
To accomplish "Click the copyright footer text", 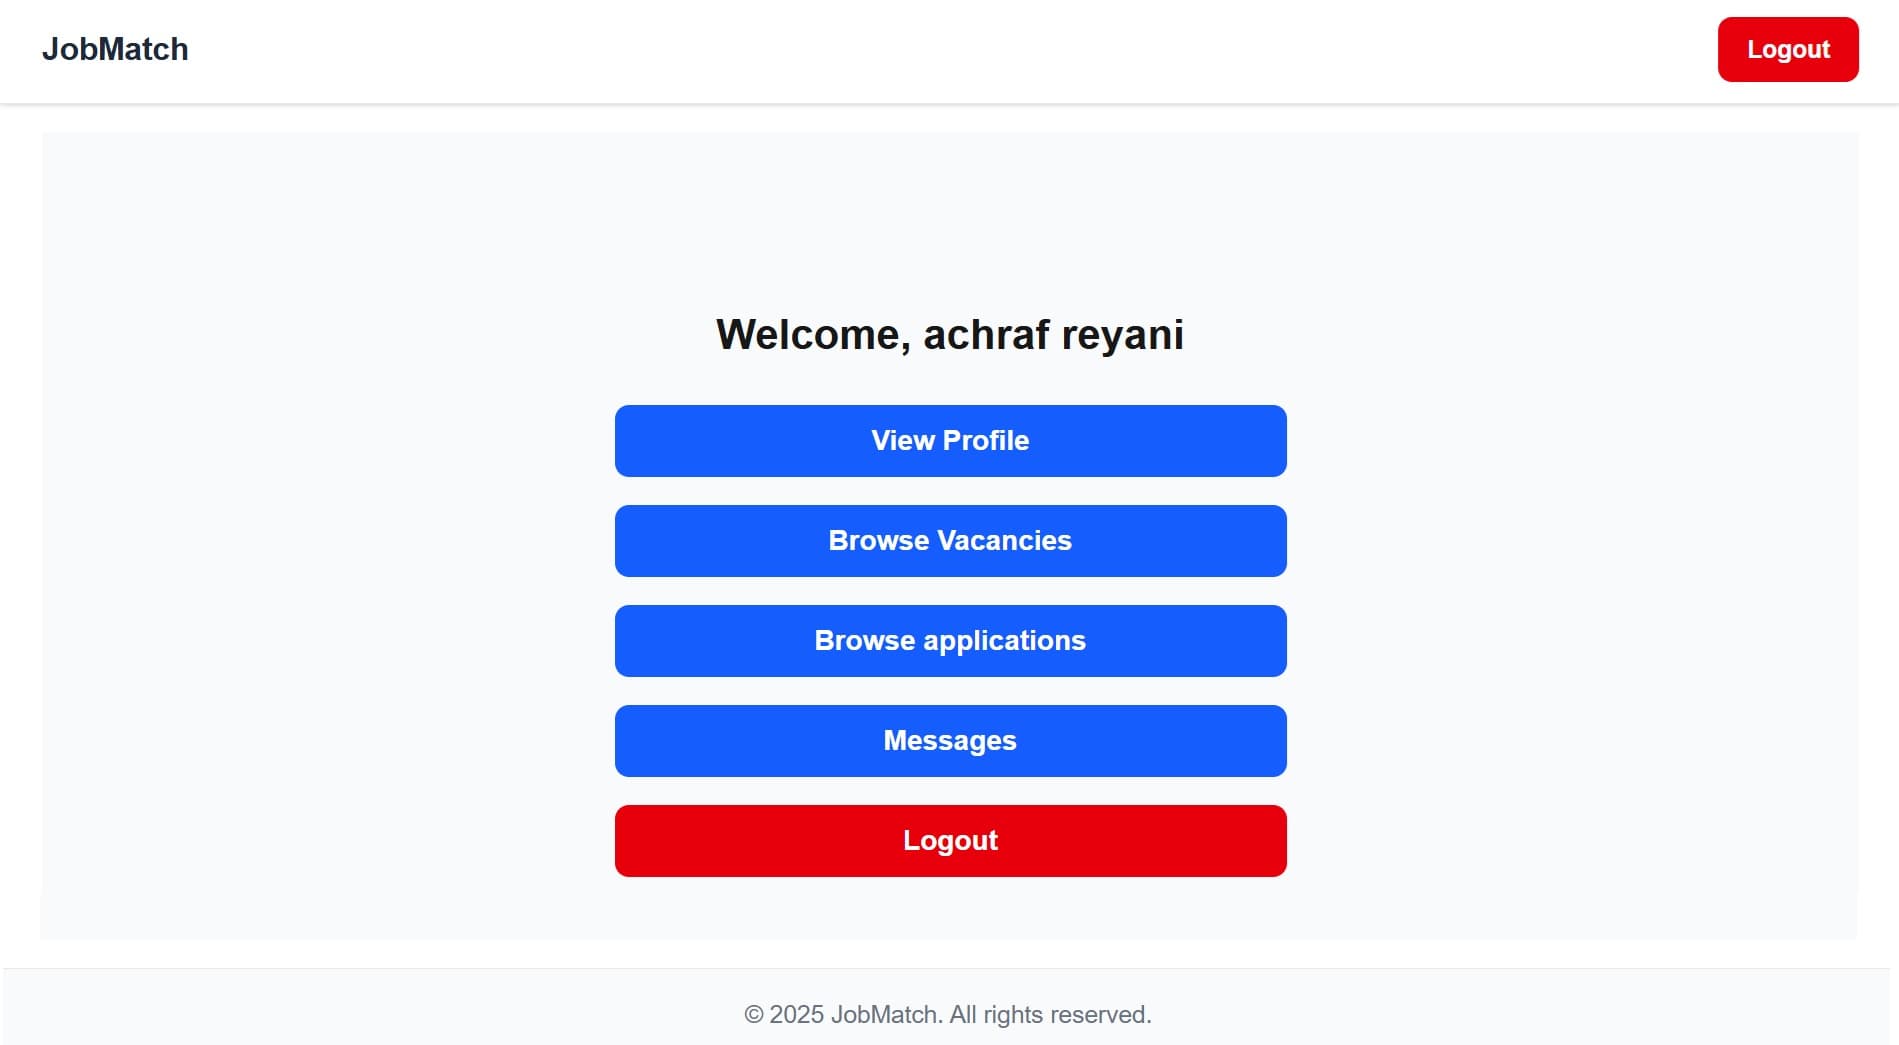I will click(949, 1013).
